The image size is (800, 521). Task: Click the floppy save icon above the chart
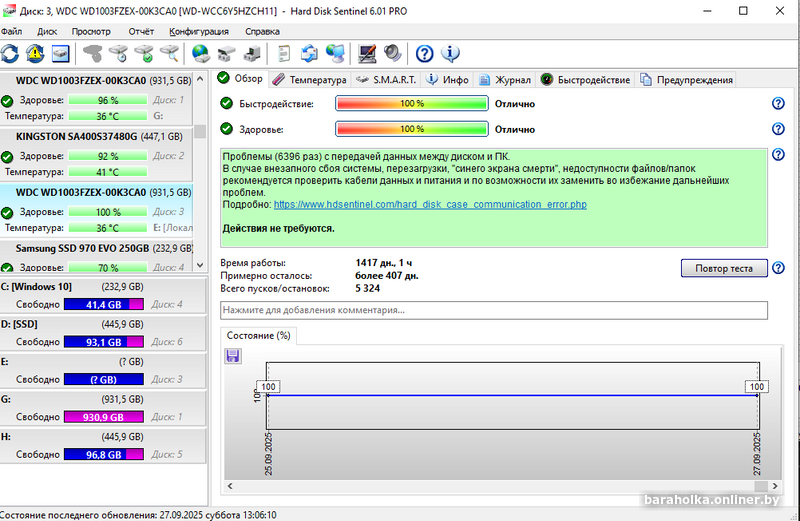coord(233,355)
